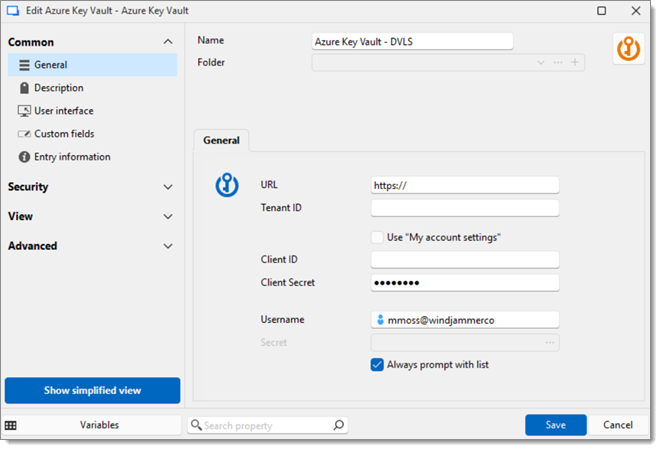
Task: Click the magnifier icon left of Search property
Action: pyautogui.click(x=196, y=425)
